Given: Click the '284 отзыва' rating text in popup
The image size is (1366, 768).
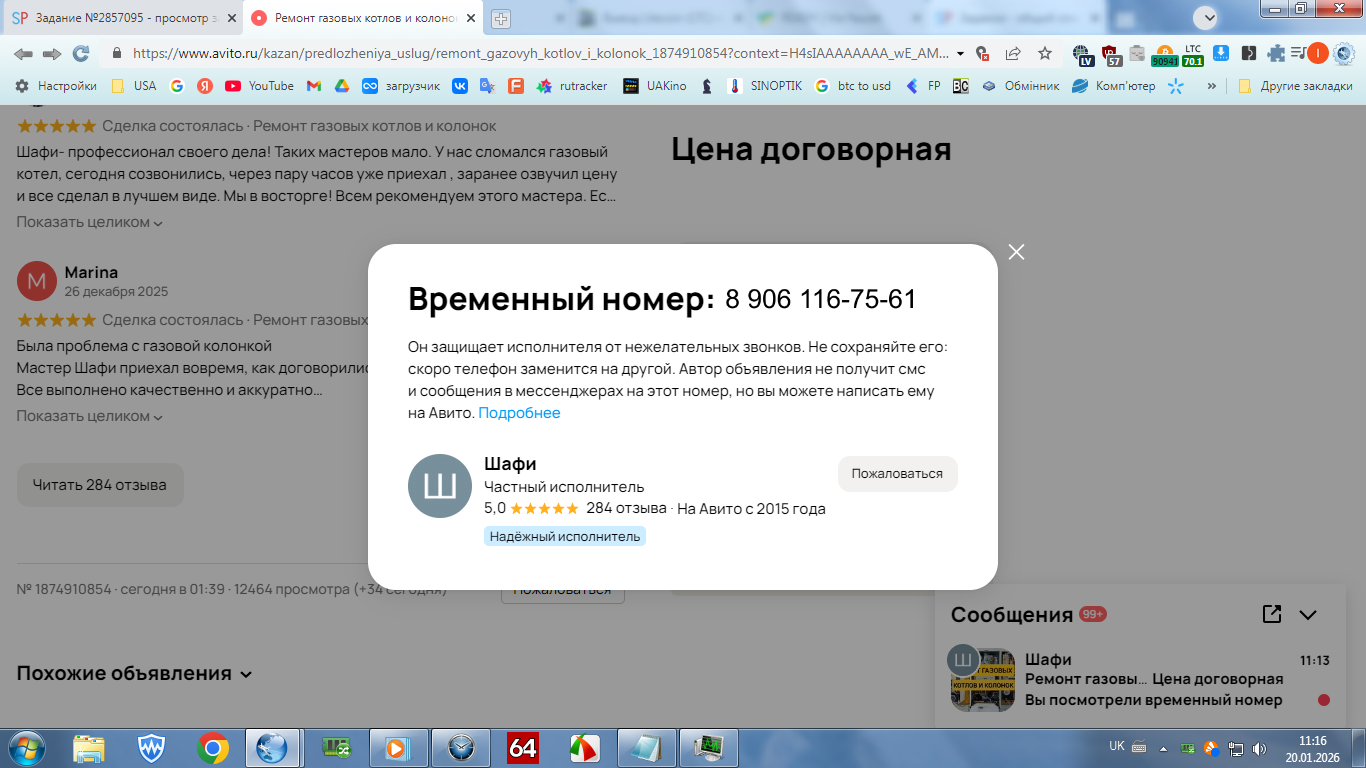Looking at the screenshot, I should pyautogui.click(x=626, y=508).
